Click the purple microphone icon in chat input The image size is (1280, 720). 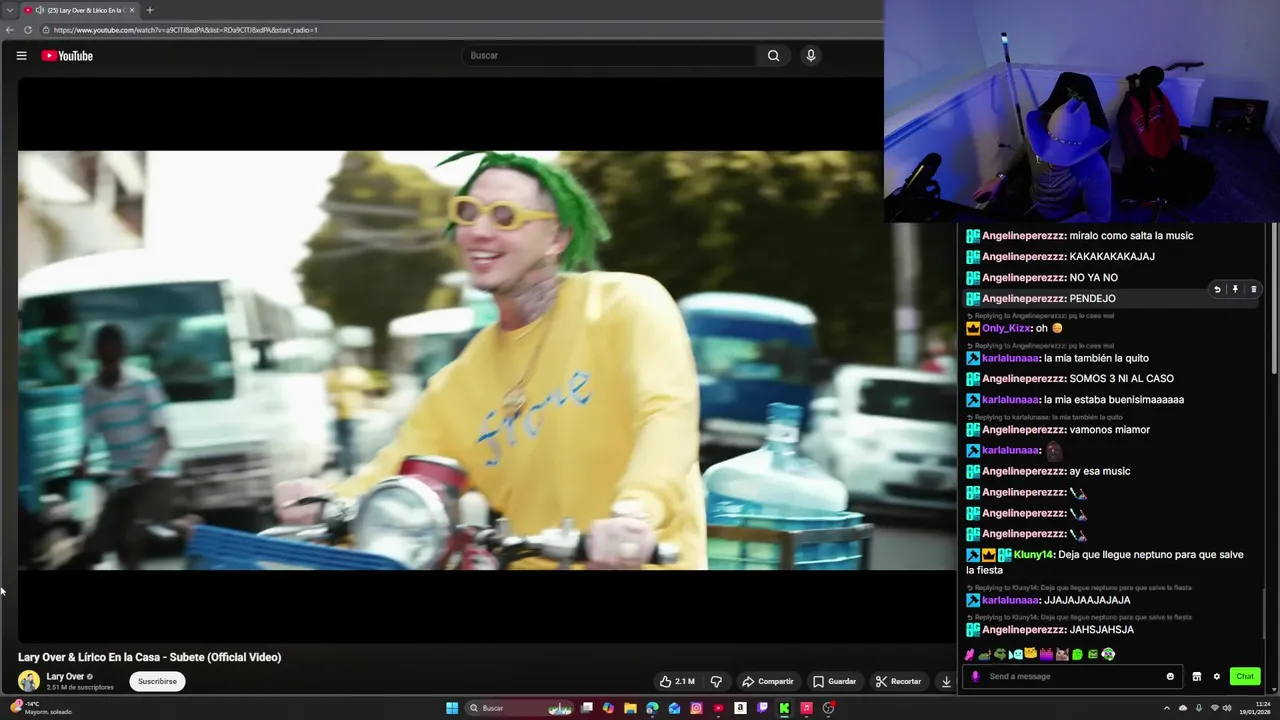[x=975, y=676]
